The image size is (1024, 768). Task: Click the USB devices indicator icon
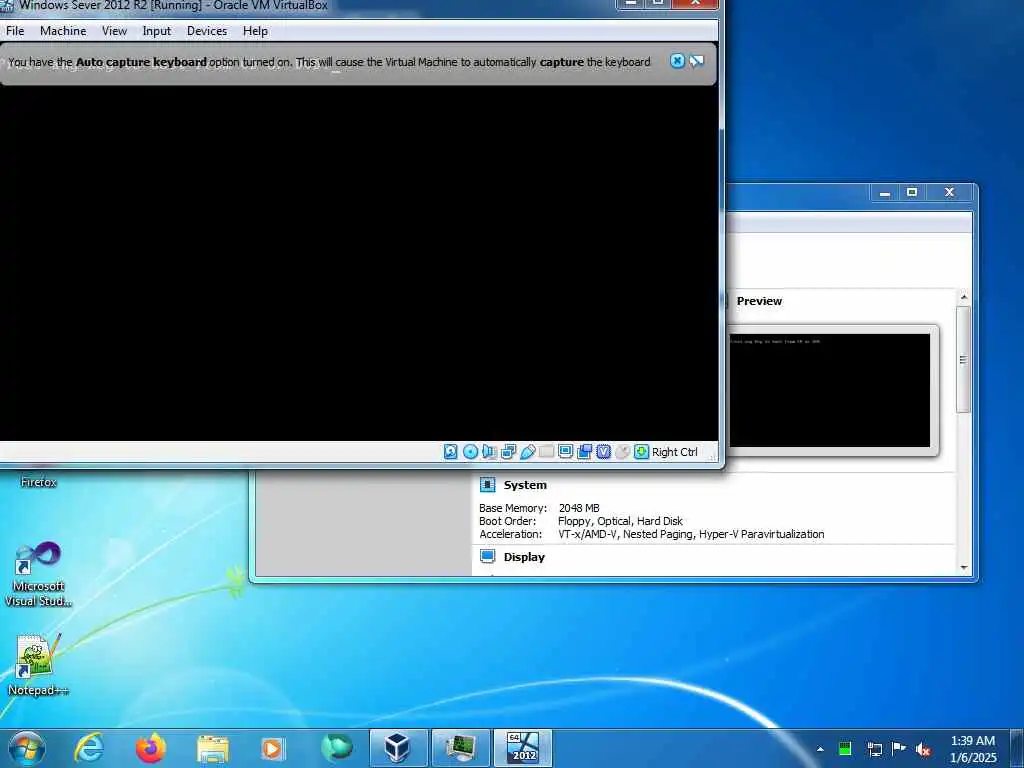(528, 452)
